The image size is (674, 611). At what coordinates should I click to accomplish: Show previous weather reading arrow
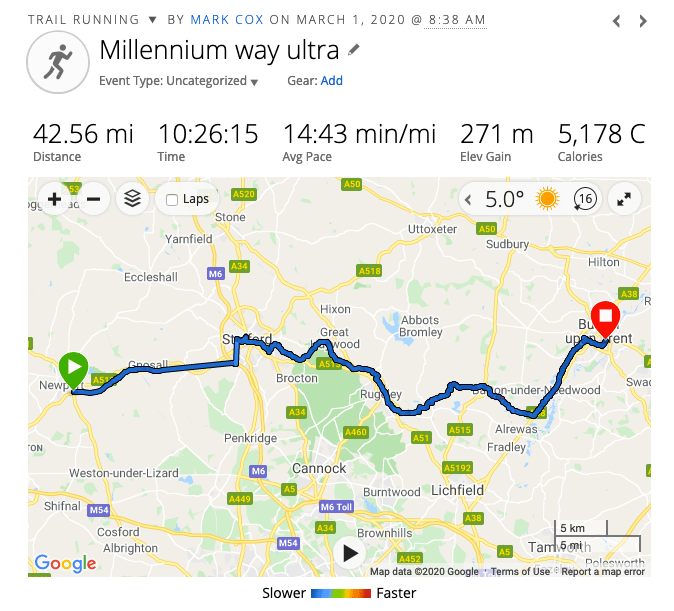pyautogui.click(x=469, y=199)
